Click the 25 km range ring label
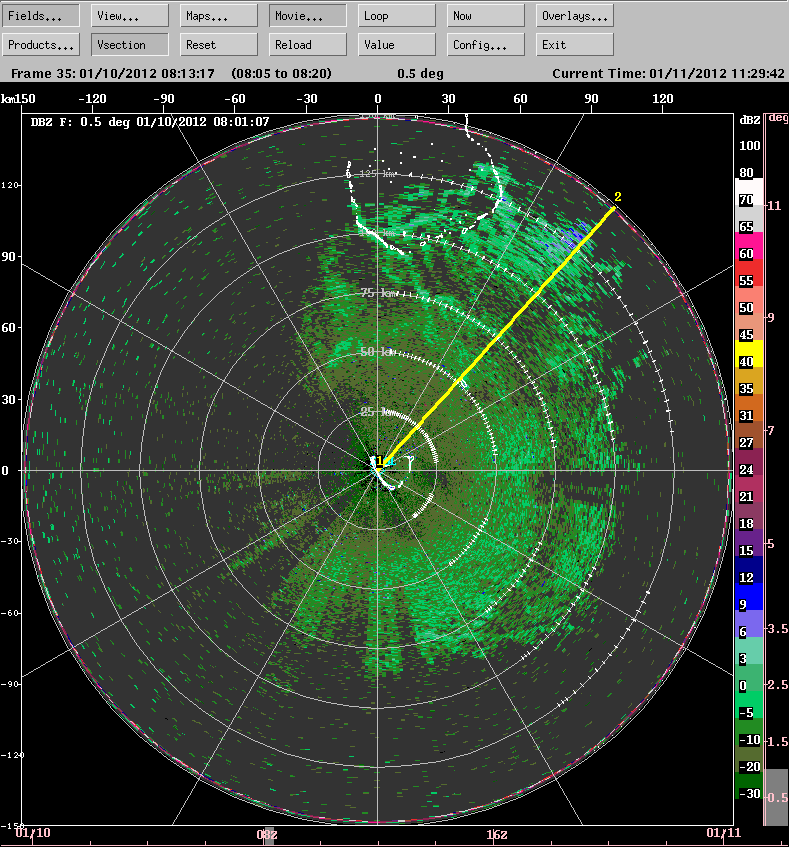 [x=375, y=412]
